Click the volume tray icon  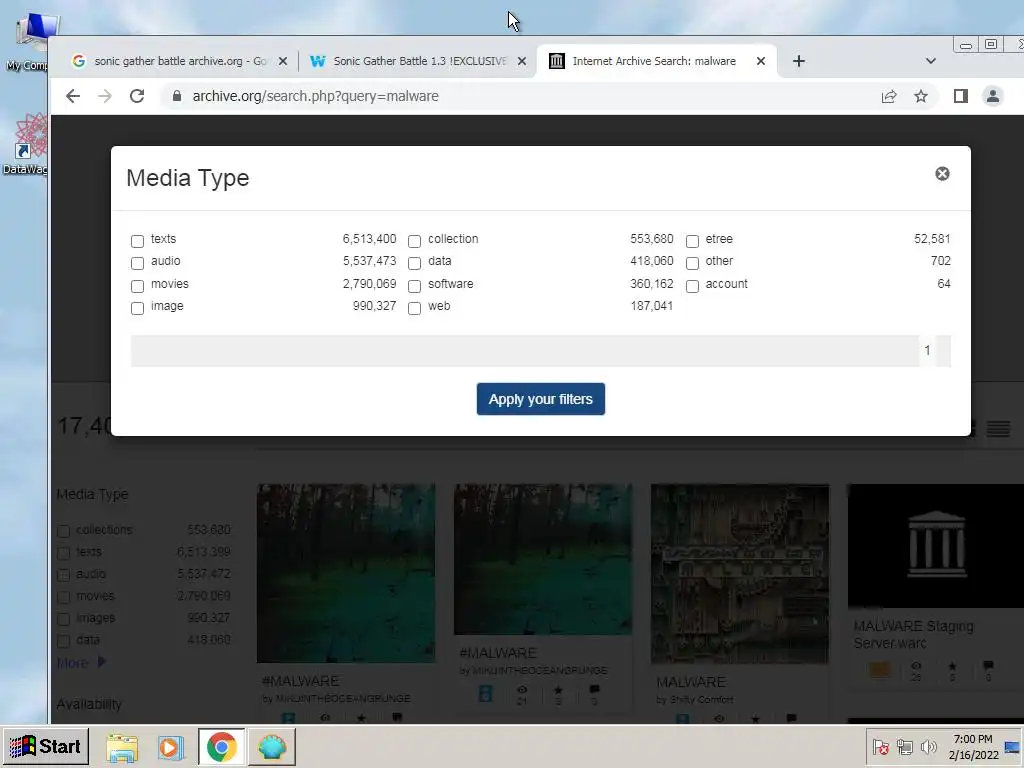point(928,746)
